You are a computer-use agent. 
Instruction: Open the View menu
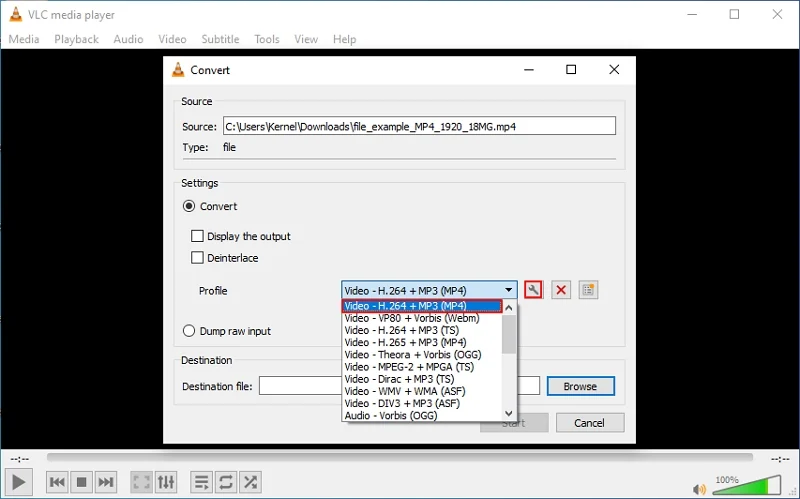coord(306,39)
